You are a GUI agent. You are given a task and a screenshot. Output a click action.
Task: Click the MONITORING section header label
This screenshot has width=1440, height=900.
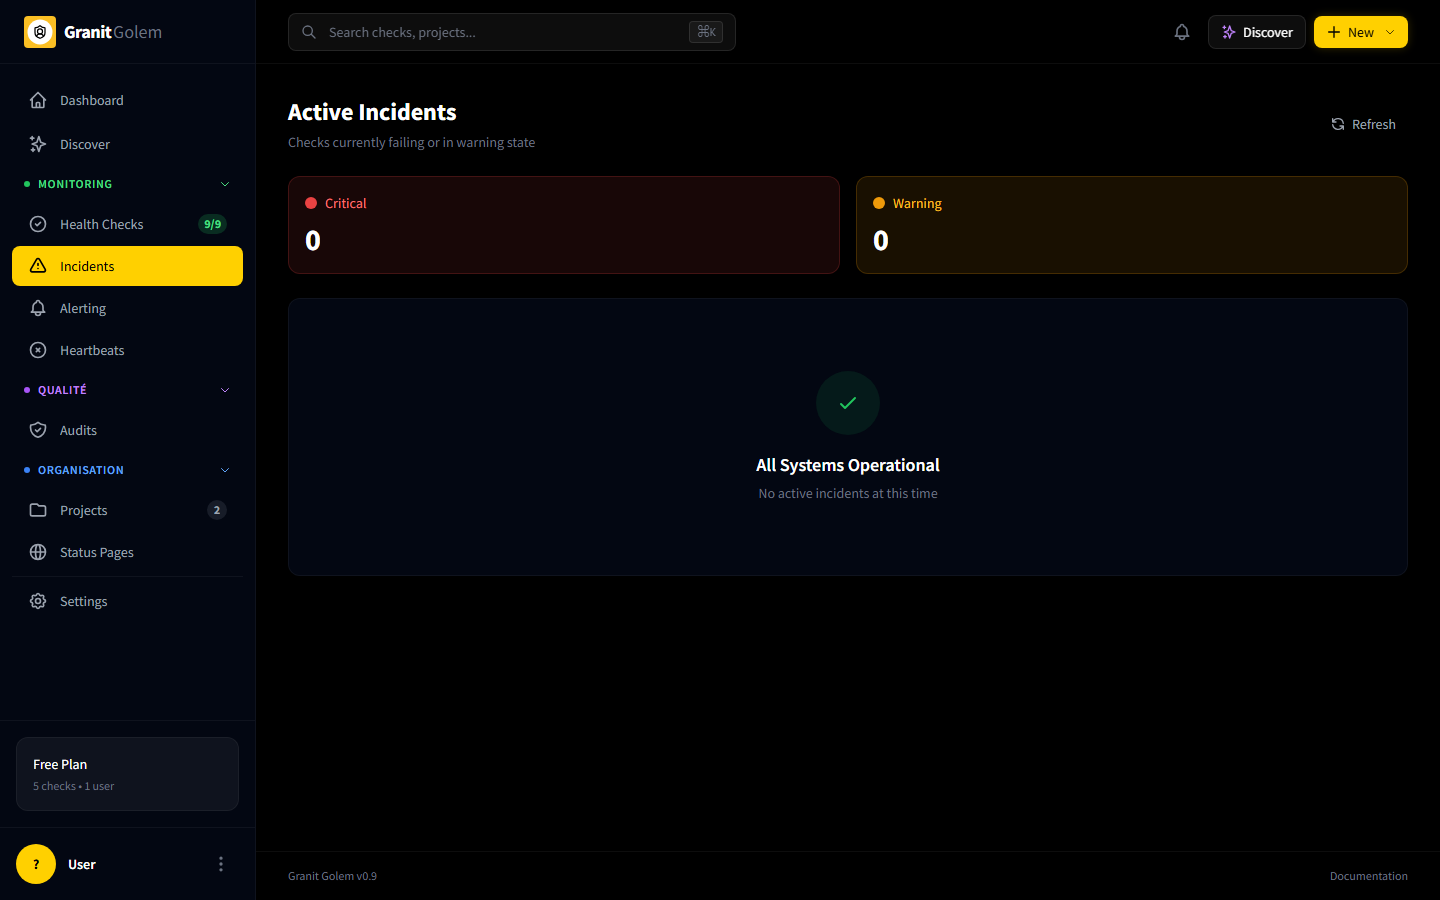(x=75, y=184)
